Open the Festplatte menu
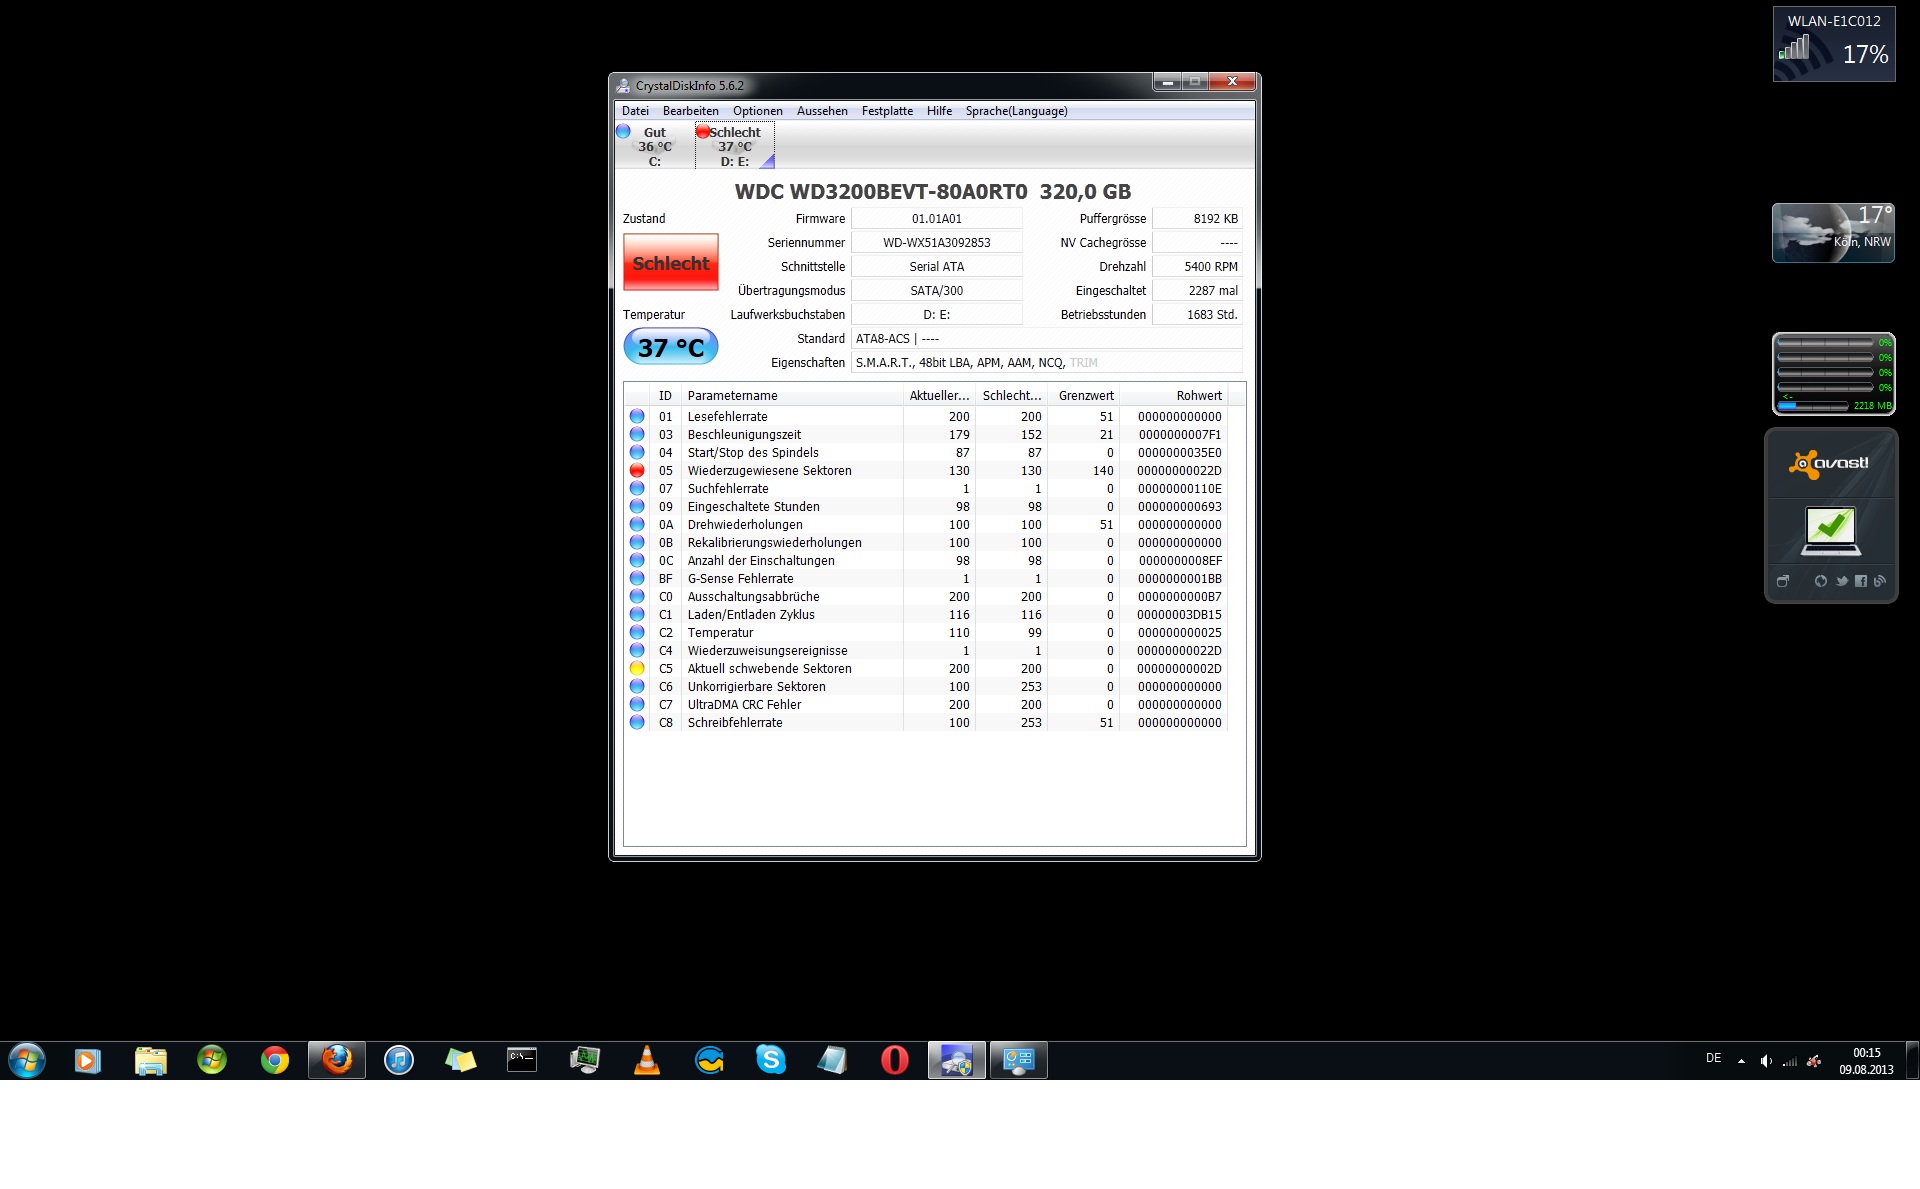The width and height of the screenshot is (1920, 1189). (886, 111)
